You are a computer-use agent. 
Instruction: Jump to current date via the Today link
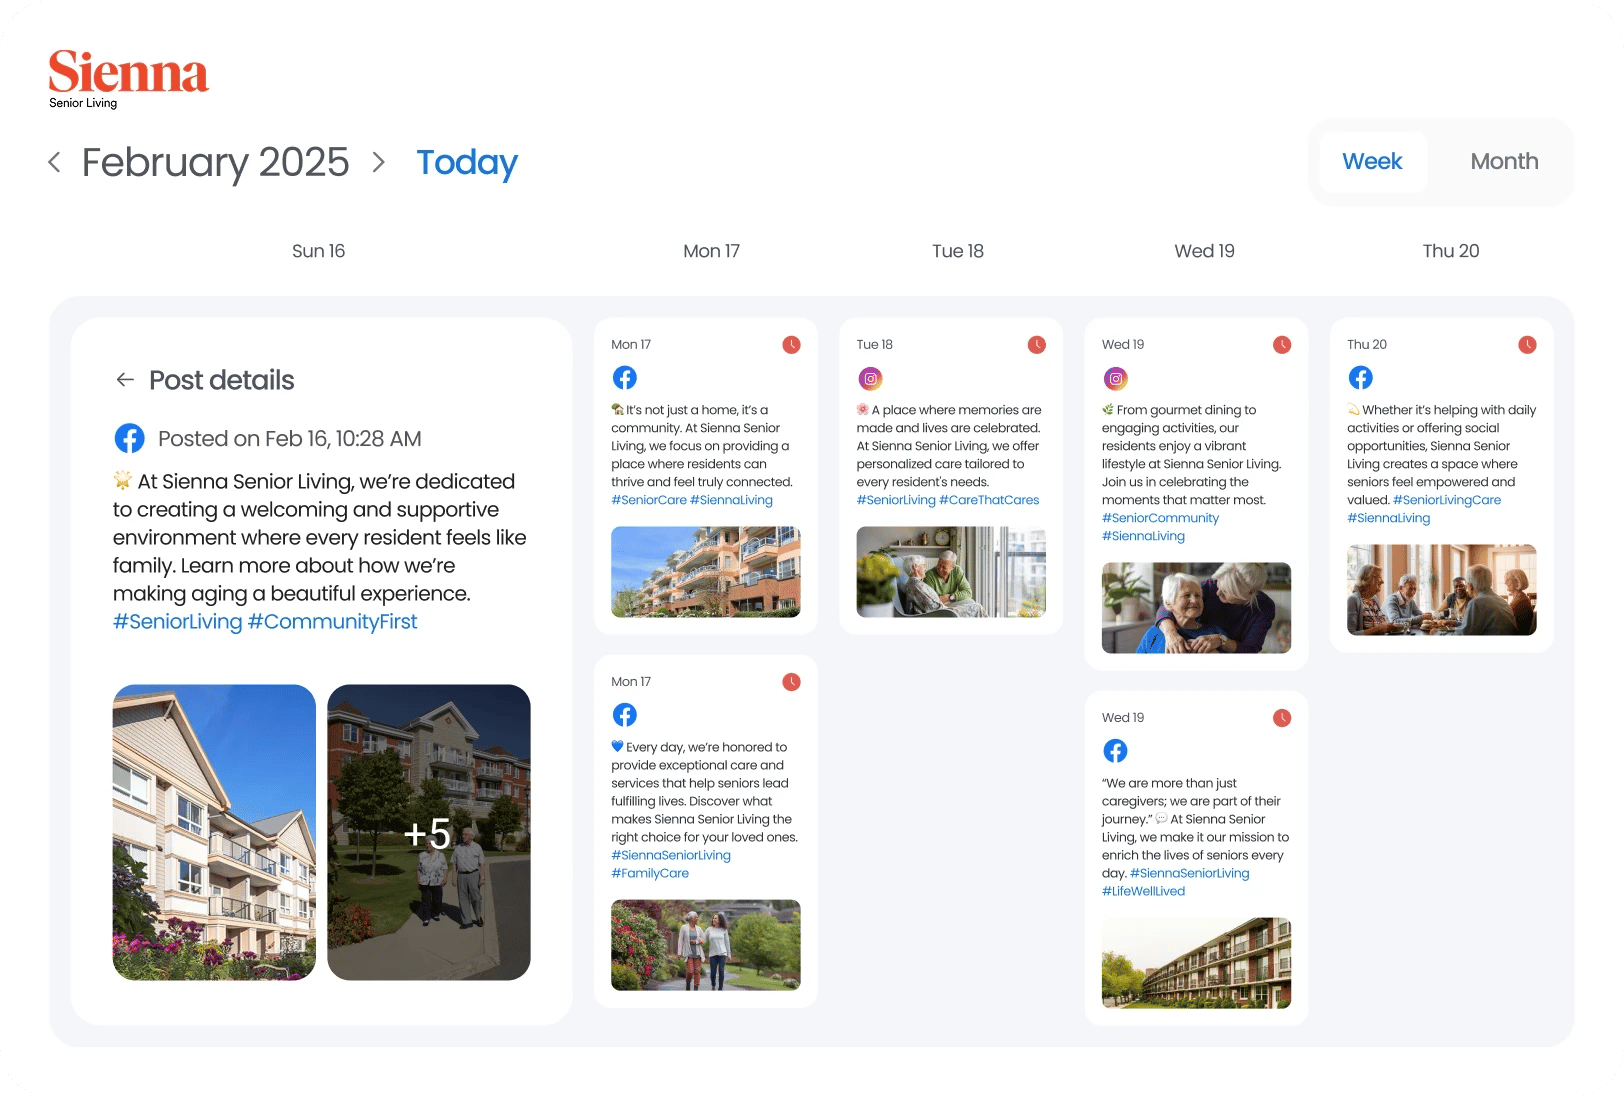466,162
